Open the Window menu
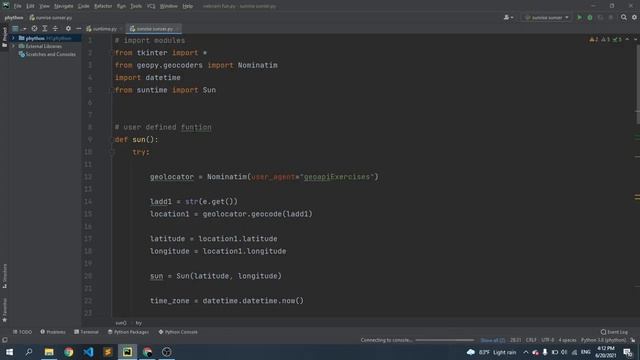The image size is (640, 360). pyautogui.click(x=169, y=6)
